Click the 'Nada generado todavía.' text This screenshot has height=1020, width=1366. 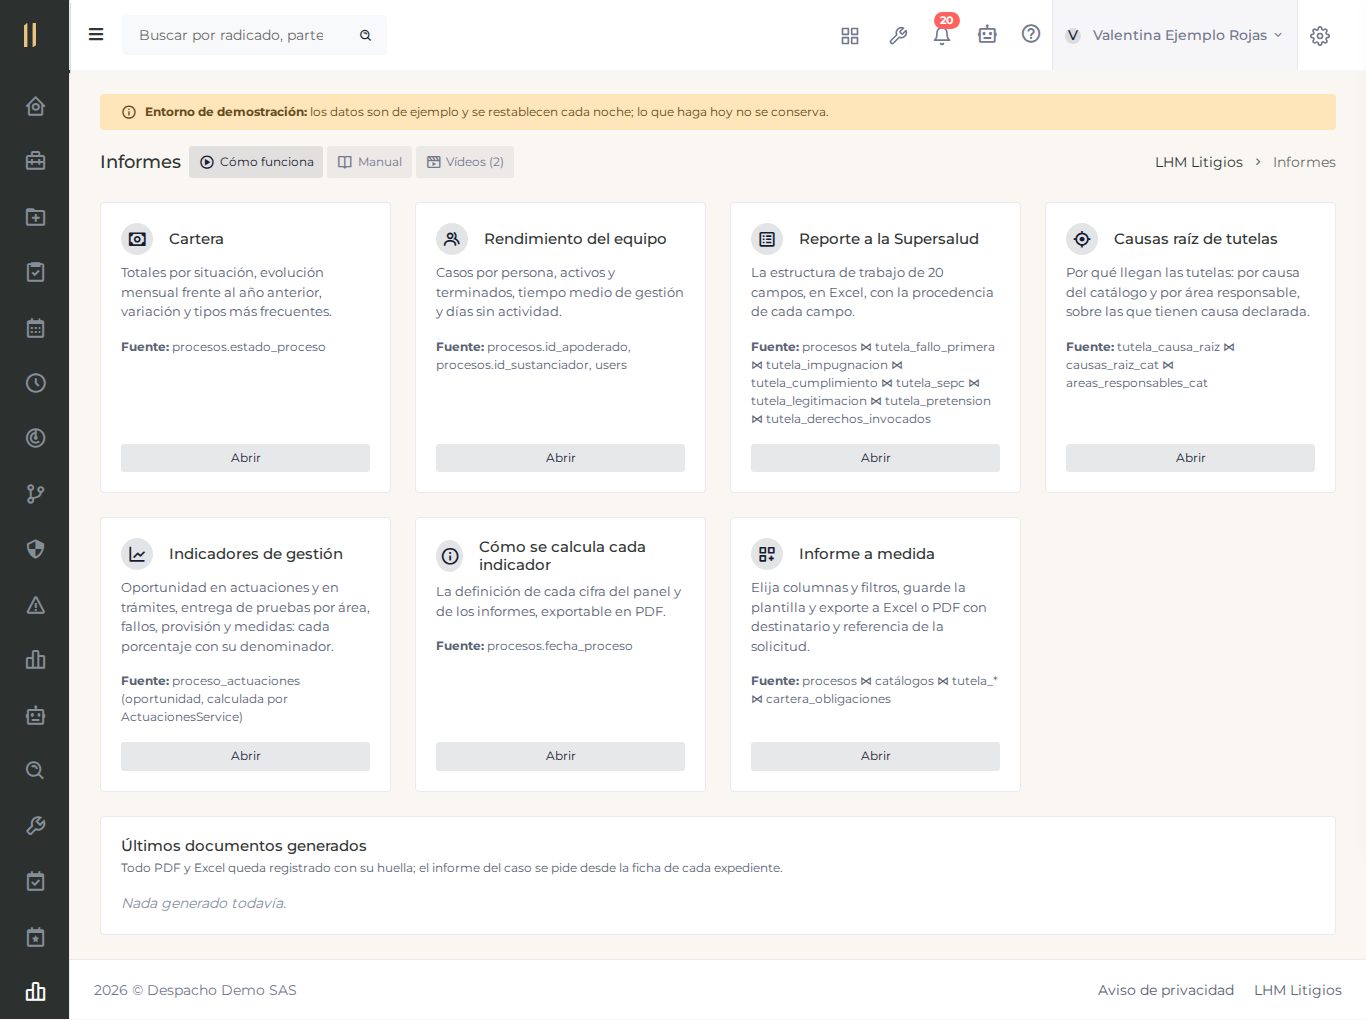click(x=204, y=903)
